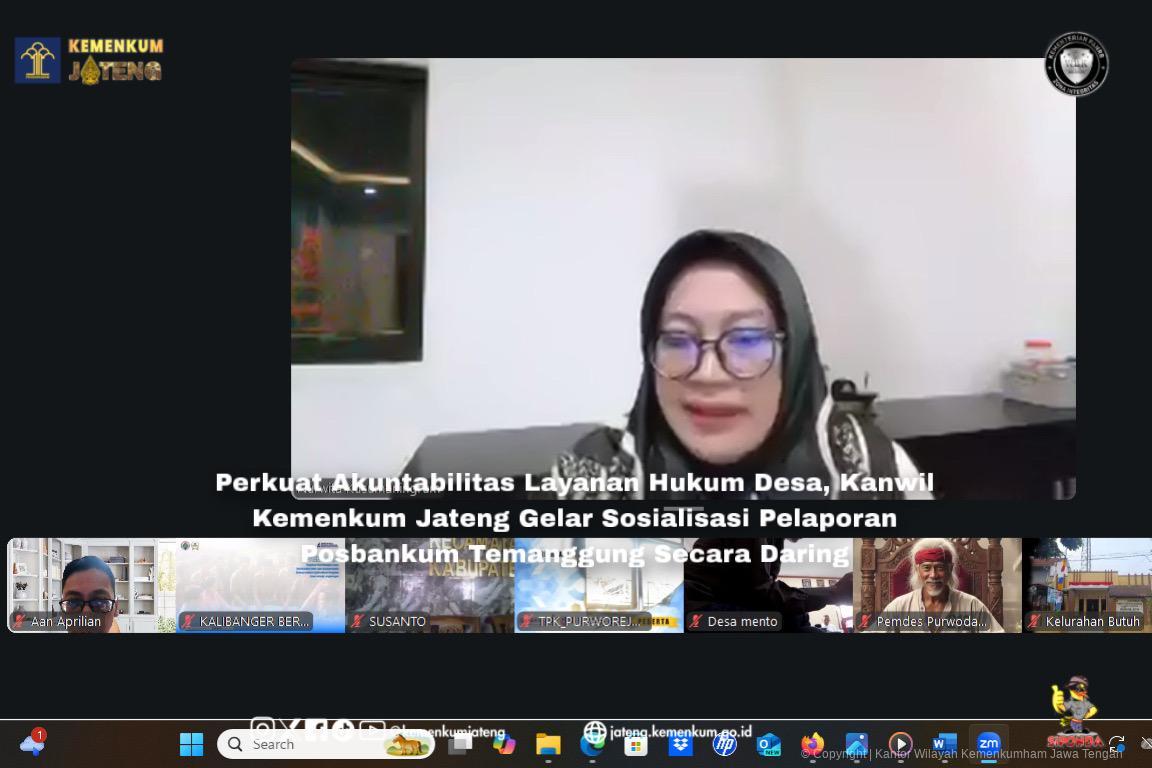Open the Photos app in taskbar
The width and height of the screenshot is (1152, 768).
(x=856, y=744)
